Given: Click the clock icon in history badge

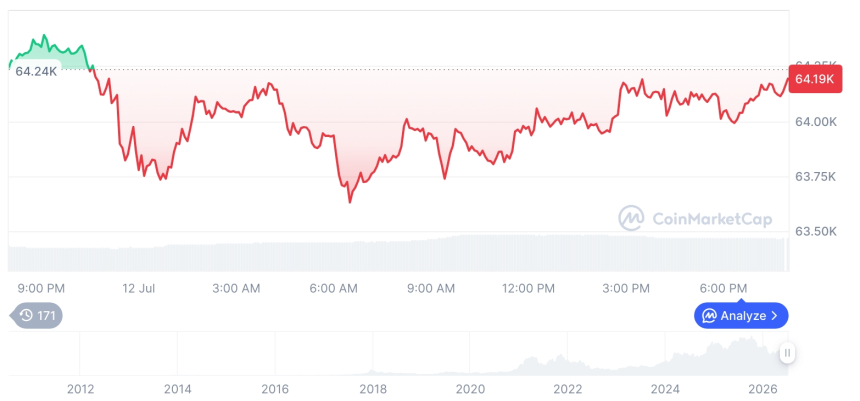Looking at the screenshot, I should coord(26,315).
